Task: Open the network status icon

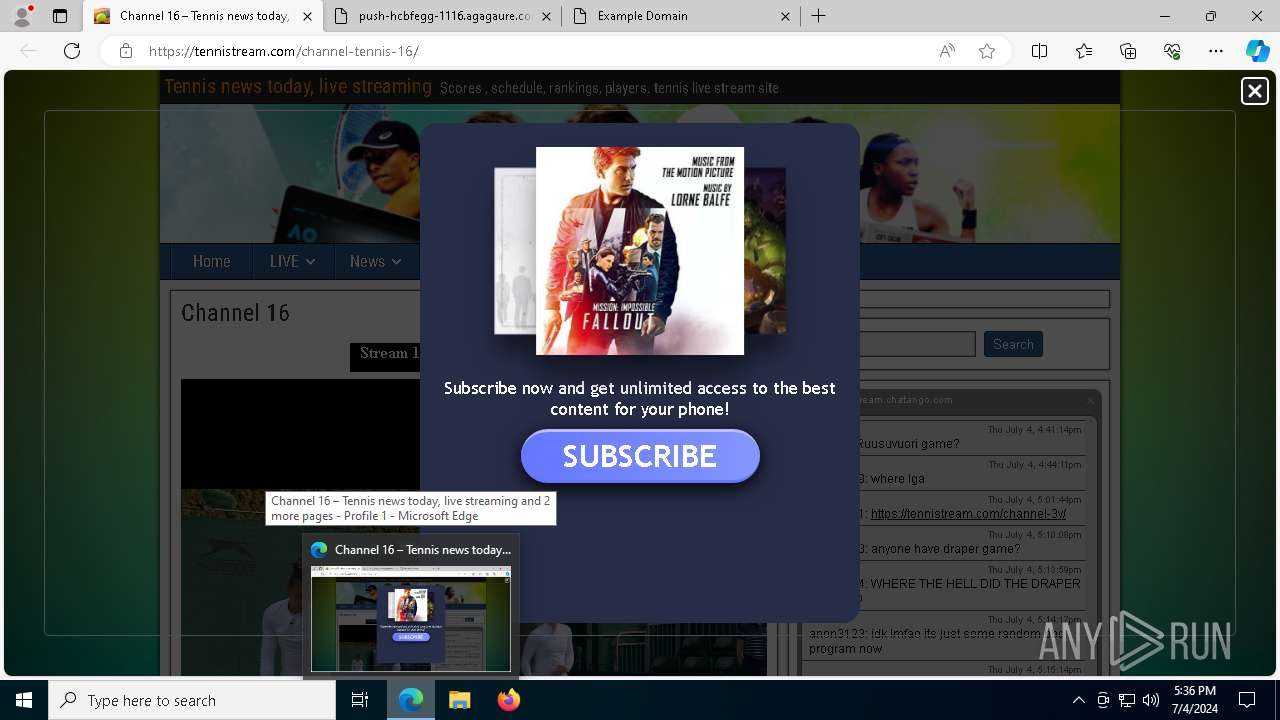Action: 1127,700
